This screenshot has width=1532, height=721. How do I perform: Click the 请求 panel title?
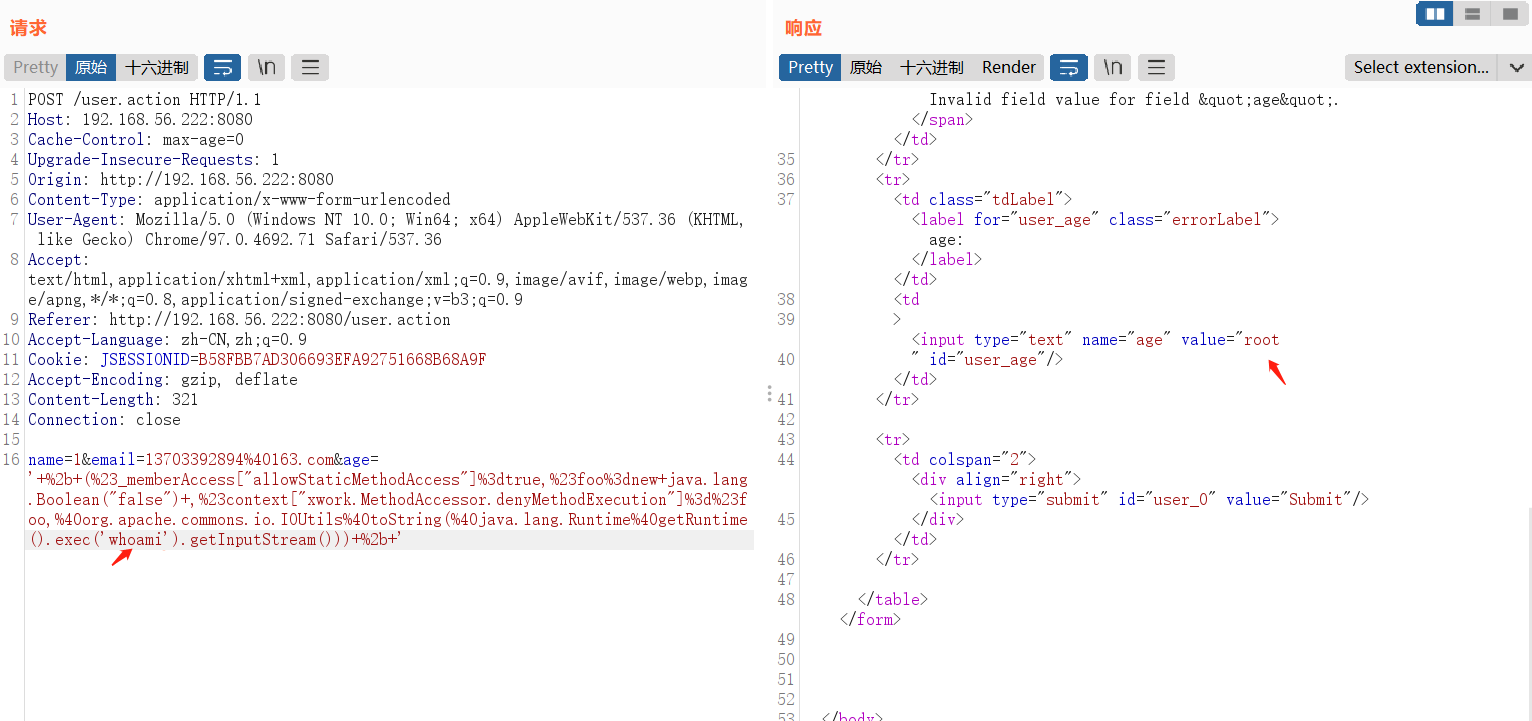pos(28,28)
